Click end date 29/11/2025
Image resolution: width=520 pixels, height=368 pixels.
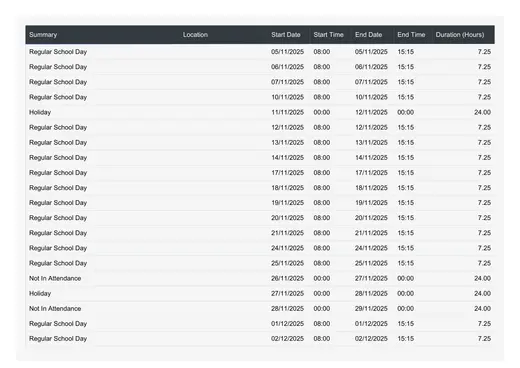tap(371, 308)
